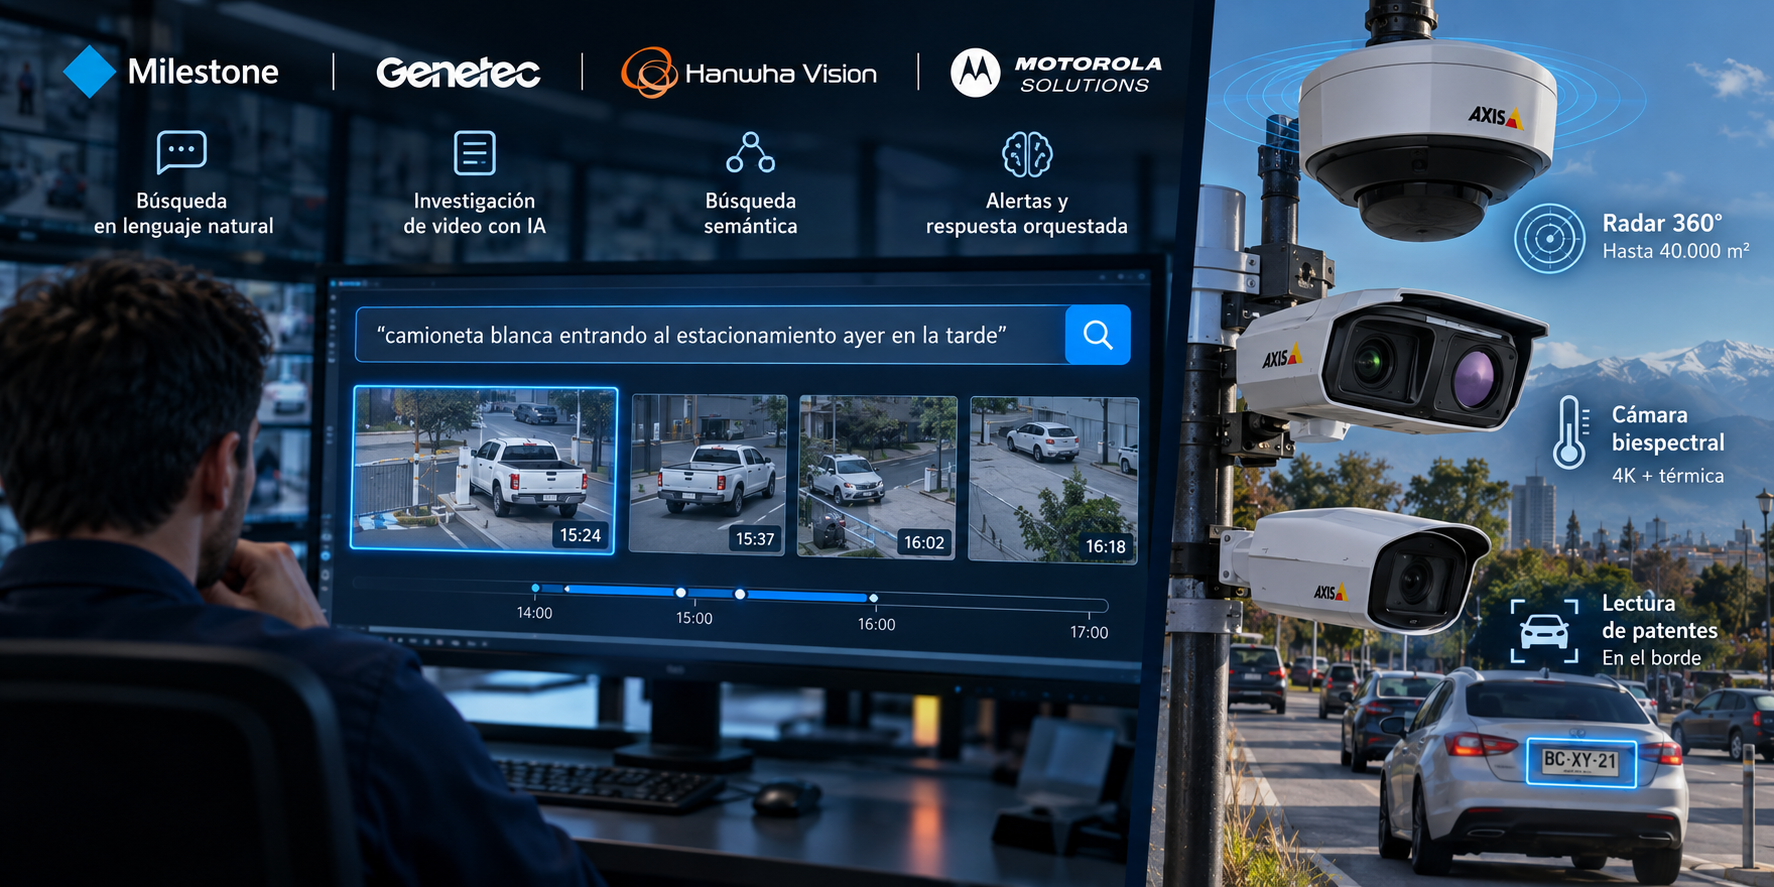Click the 'En el borde' text
Image resolution: width=1774 pixels, height=887 pixels.
(1651, 658)
